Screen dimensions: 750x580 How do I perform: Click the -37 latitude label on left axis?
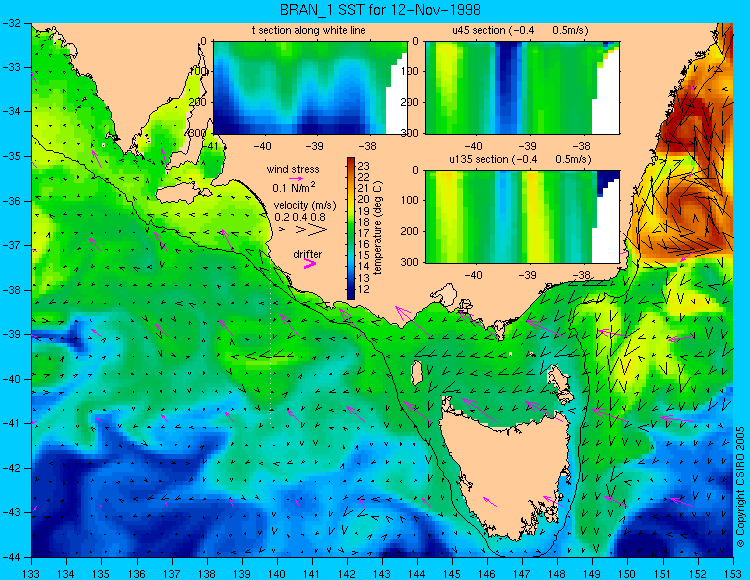(12, 245)
